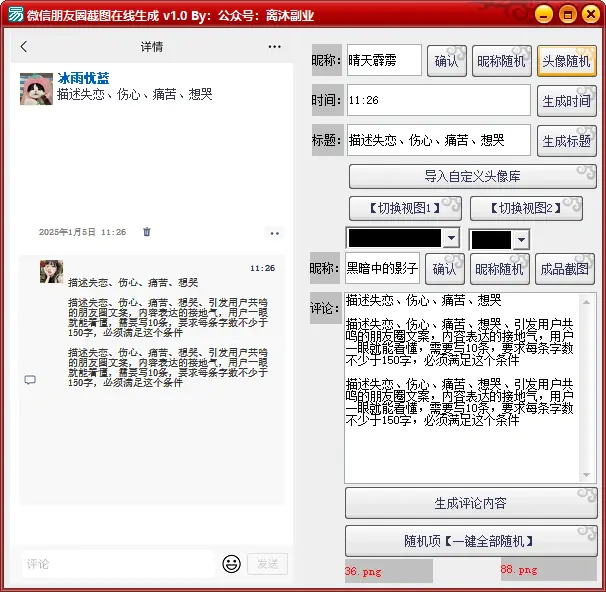Screen dimensions: 606x592
Task: Click the time input field showing 11:26
Action: [x=438, y=101]
